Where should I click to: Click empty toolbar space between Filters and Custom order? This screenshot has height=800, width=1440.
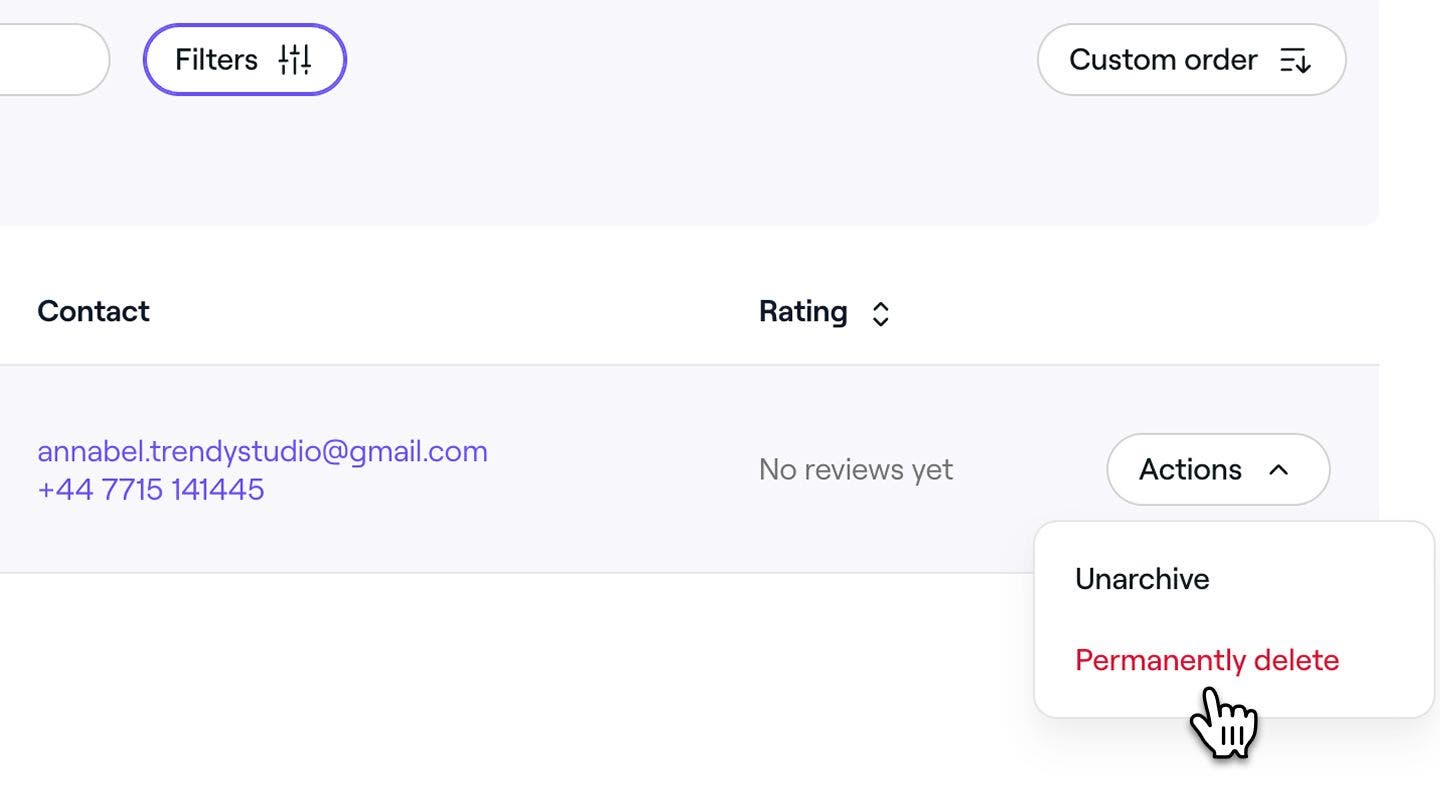[690, 60]
